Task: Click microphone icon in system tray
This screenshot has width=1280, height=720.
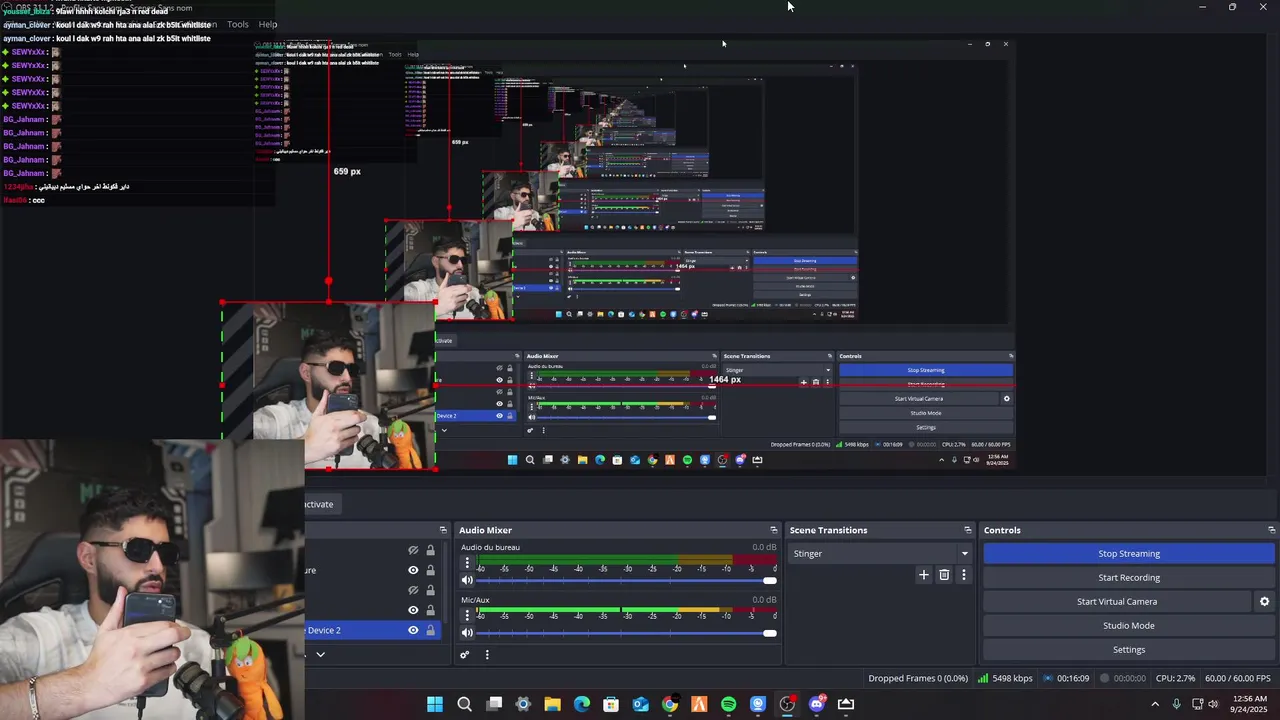Action: click(x=1177, y=704)
